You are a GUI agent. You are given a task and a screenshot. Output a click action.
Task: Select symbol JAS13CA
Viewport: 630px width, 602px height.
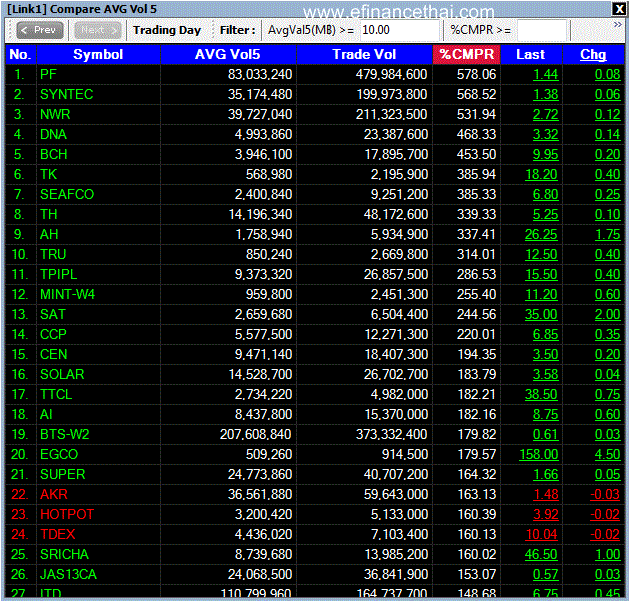[x=68, y=575]
